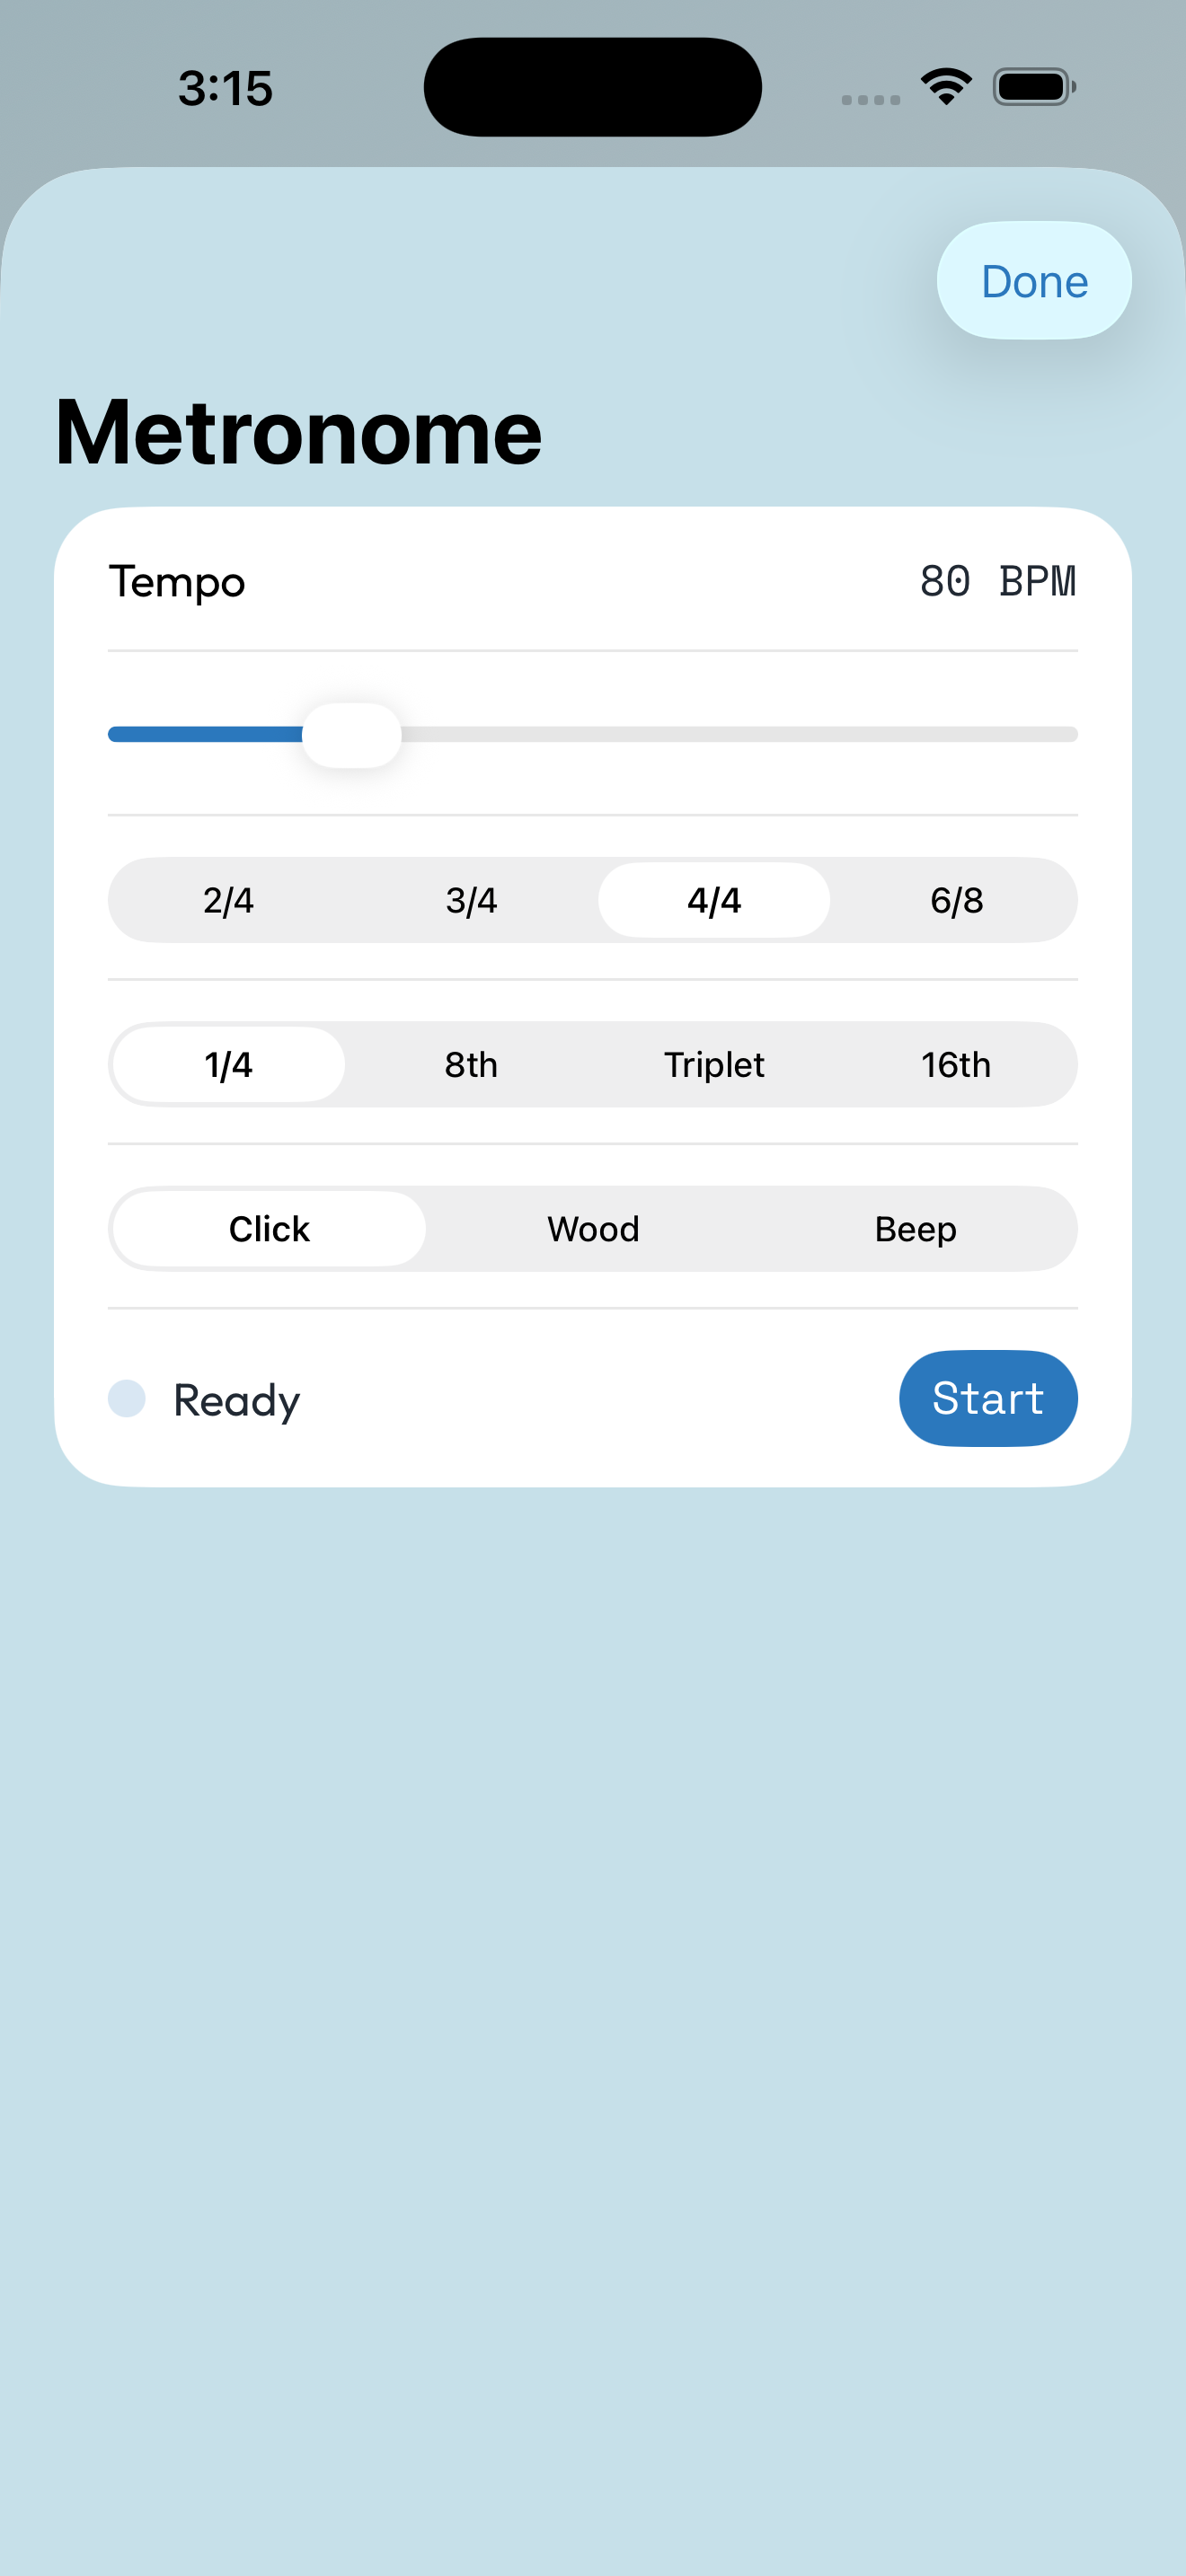The image size is (1186, 2576).
Task: Enable Triplet subdivision
Action: (x=713, y=1064)
